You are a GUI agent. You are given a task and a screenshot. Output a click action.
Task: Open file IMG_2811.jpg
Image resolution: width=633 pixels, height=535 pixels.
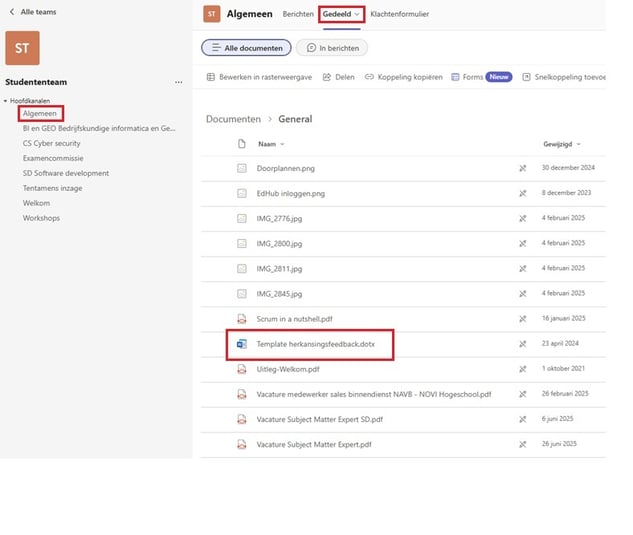(279, 269)
